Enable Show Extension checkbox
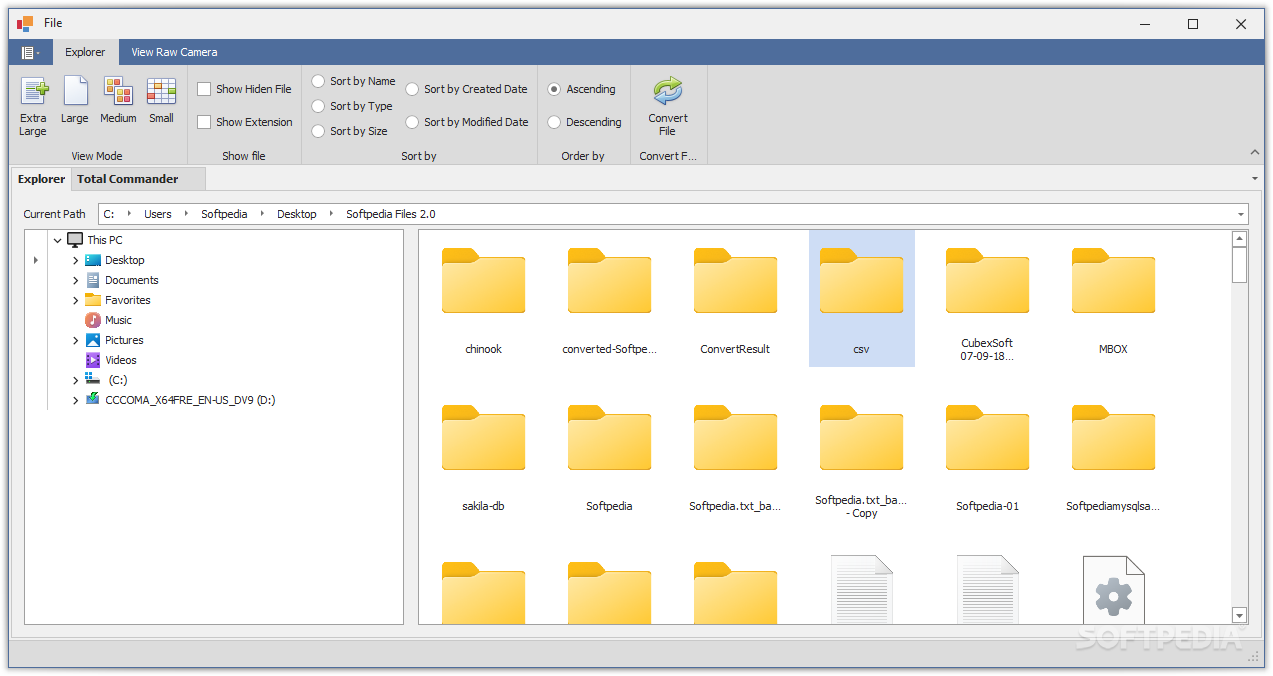The height and width of the screenshot is (676, 1273). (204, 122)
